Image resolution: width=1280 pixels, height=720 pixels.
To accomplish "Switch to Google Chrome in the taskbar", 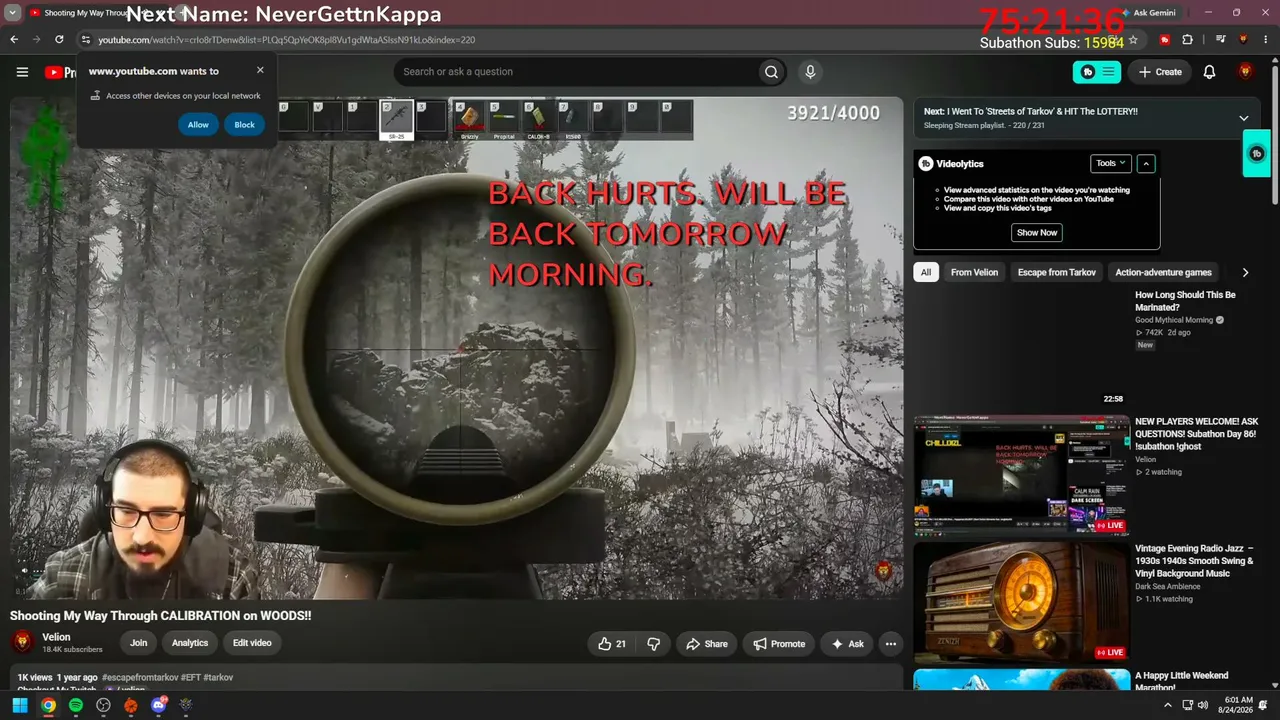I will (48, 705).
